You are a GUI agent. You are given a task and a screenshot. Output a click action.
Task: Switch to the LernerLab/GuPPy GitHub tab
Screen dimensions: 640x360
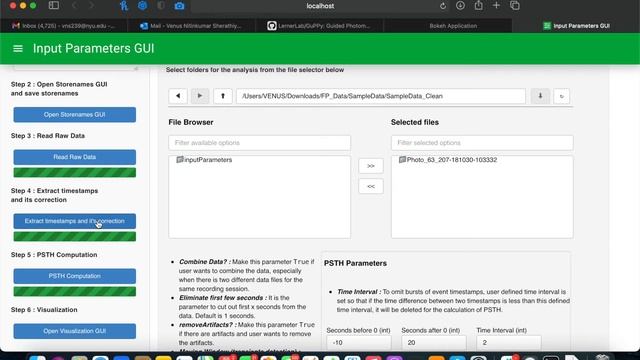click(320, 26)
